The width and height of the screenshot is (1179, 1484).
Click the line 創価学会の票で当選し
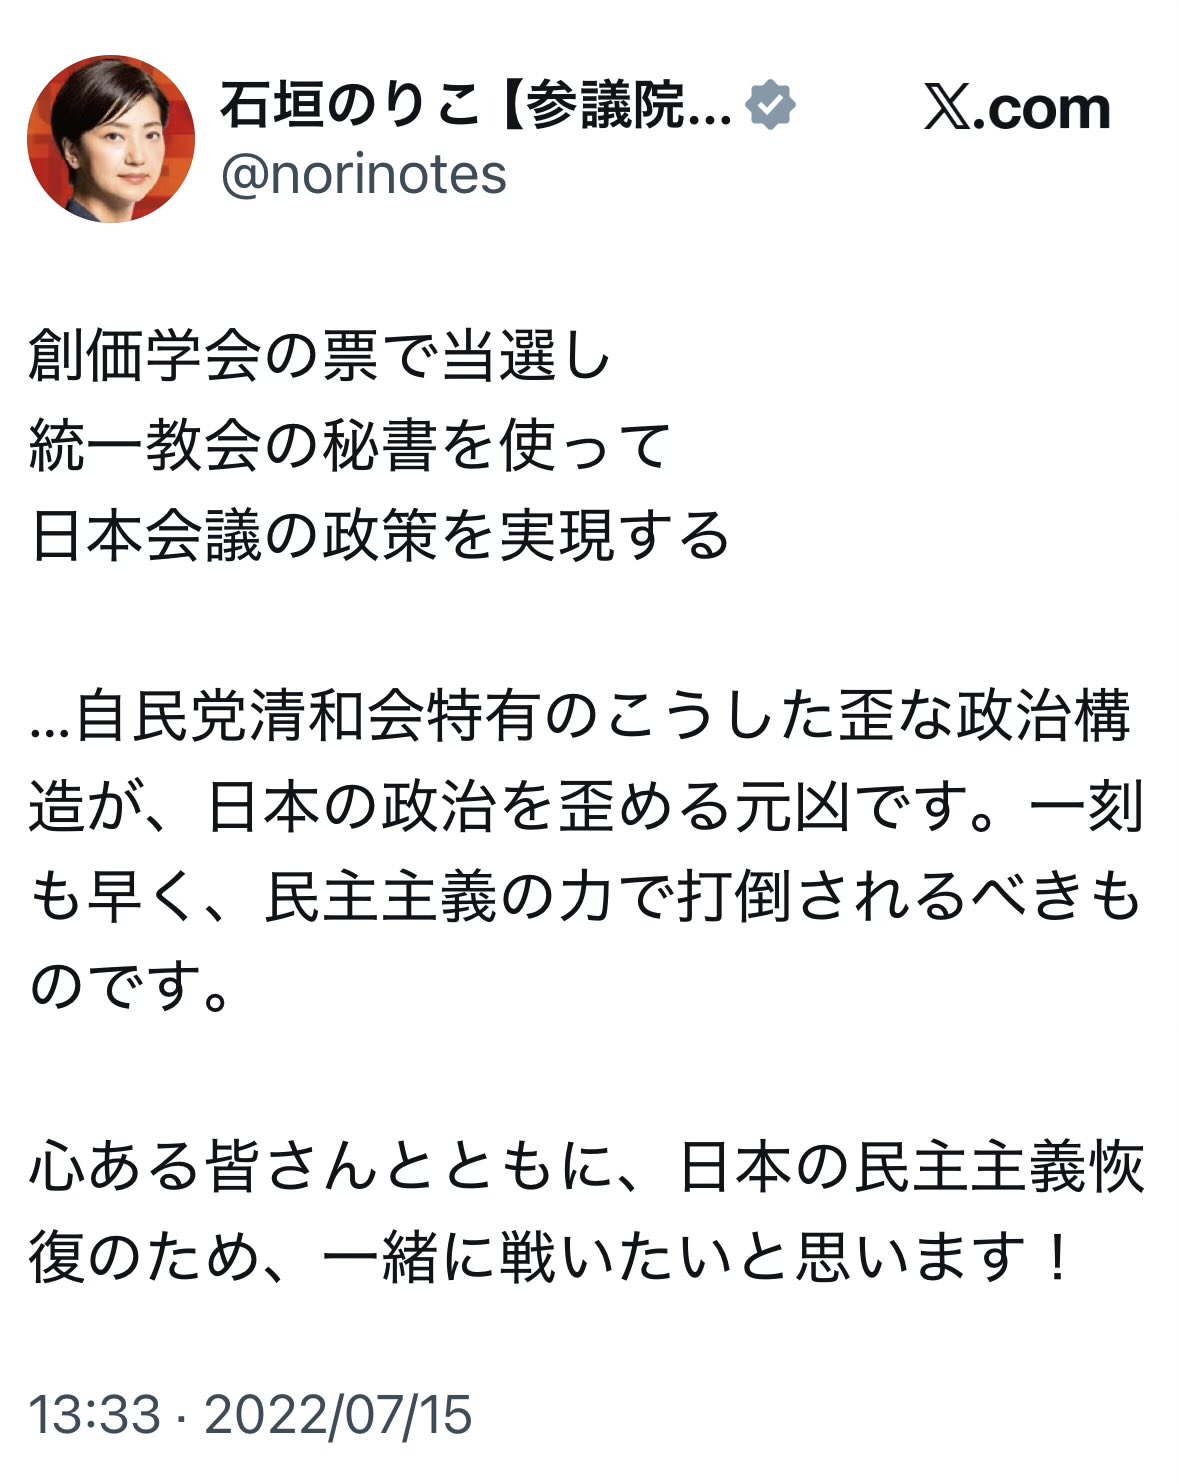(x=320, y=356)
